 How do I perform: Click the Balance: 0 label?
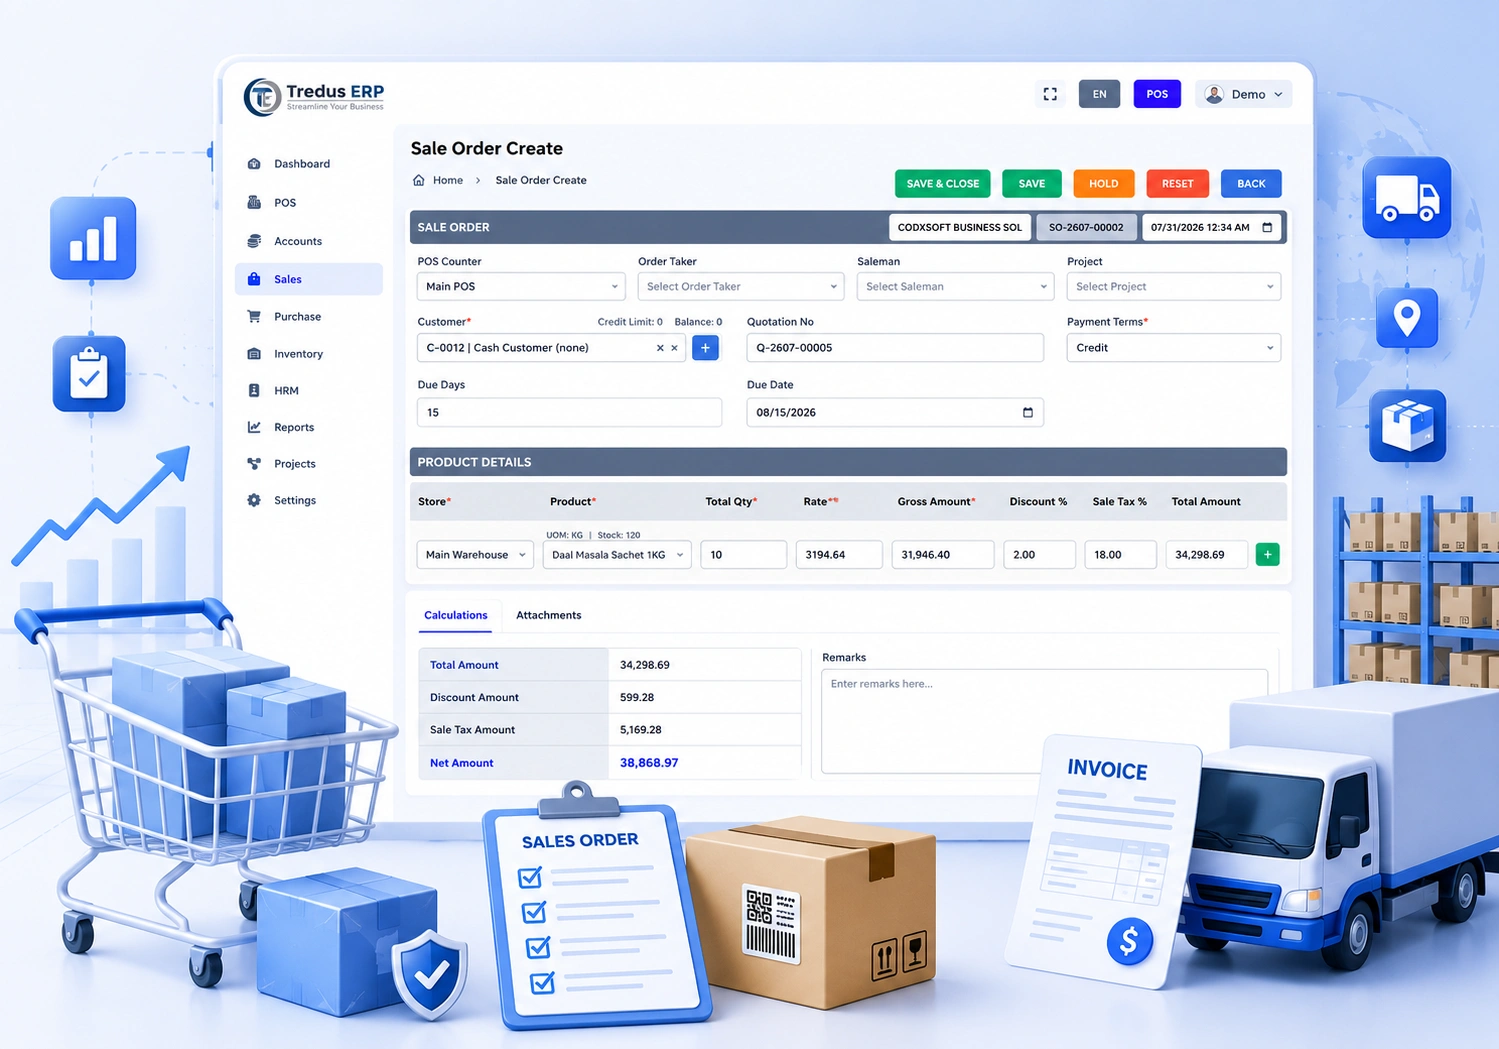pyautogui.click(x=698, y=322)
